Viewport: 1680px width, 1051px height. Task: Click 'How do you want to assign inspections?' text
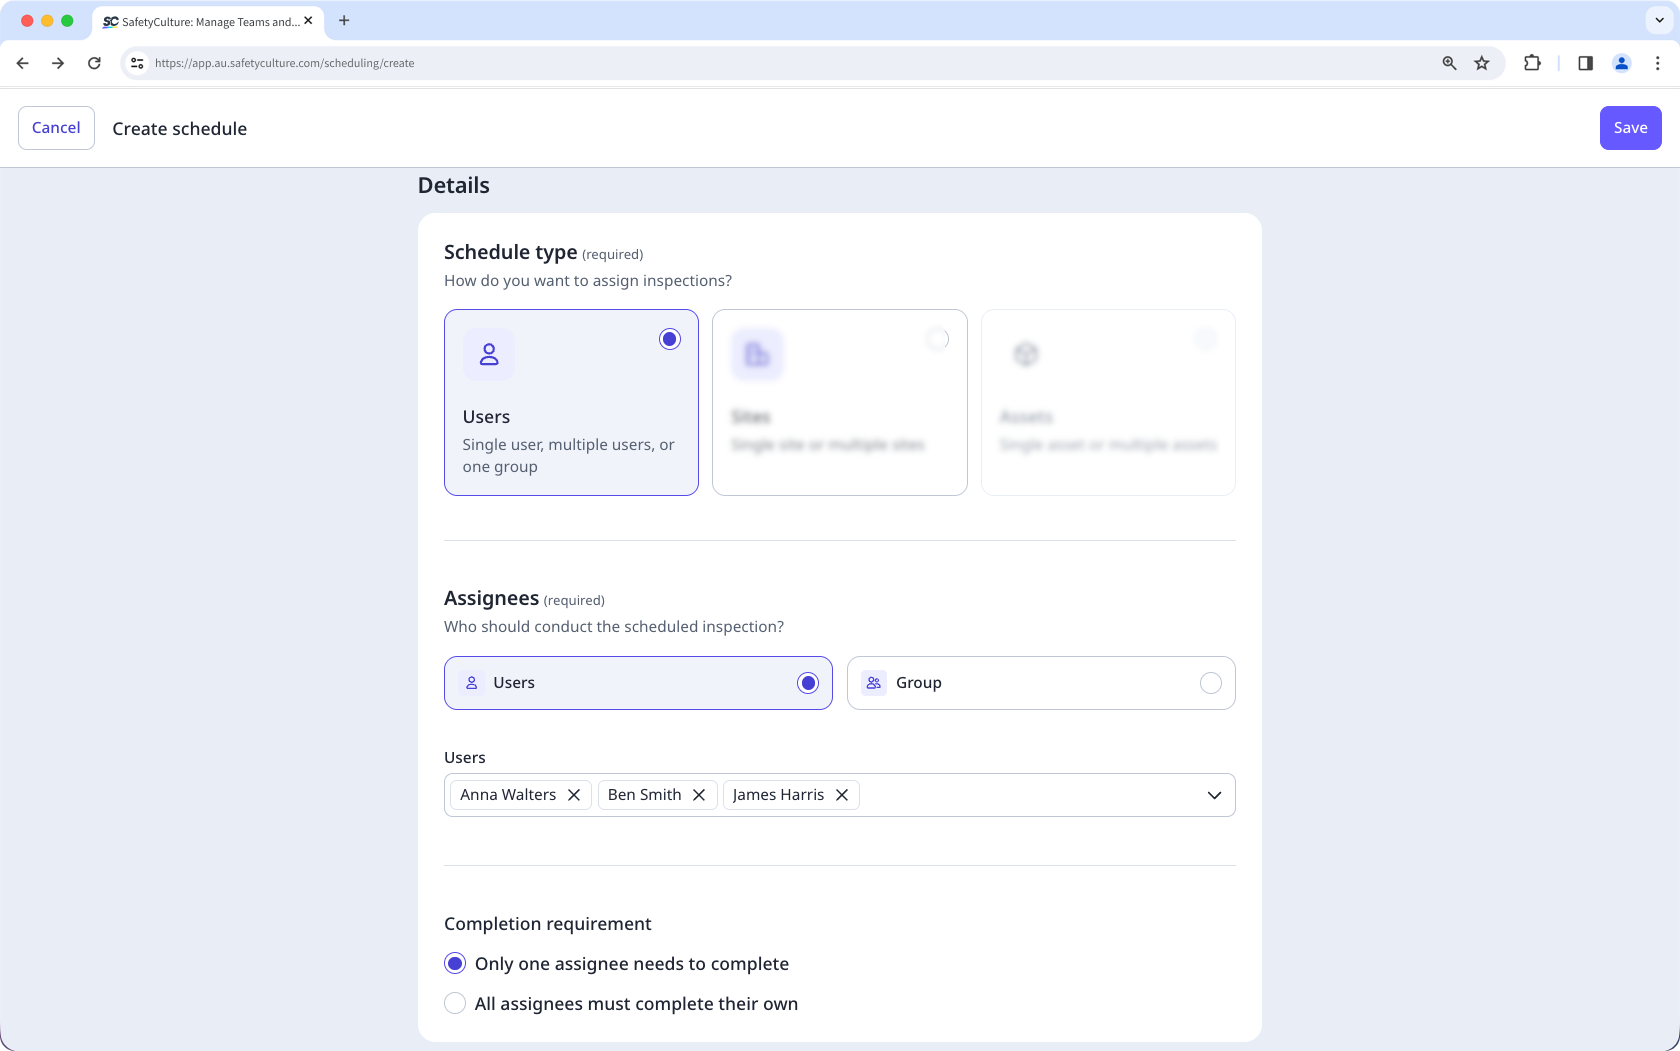[x=588, y=281]
